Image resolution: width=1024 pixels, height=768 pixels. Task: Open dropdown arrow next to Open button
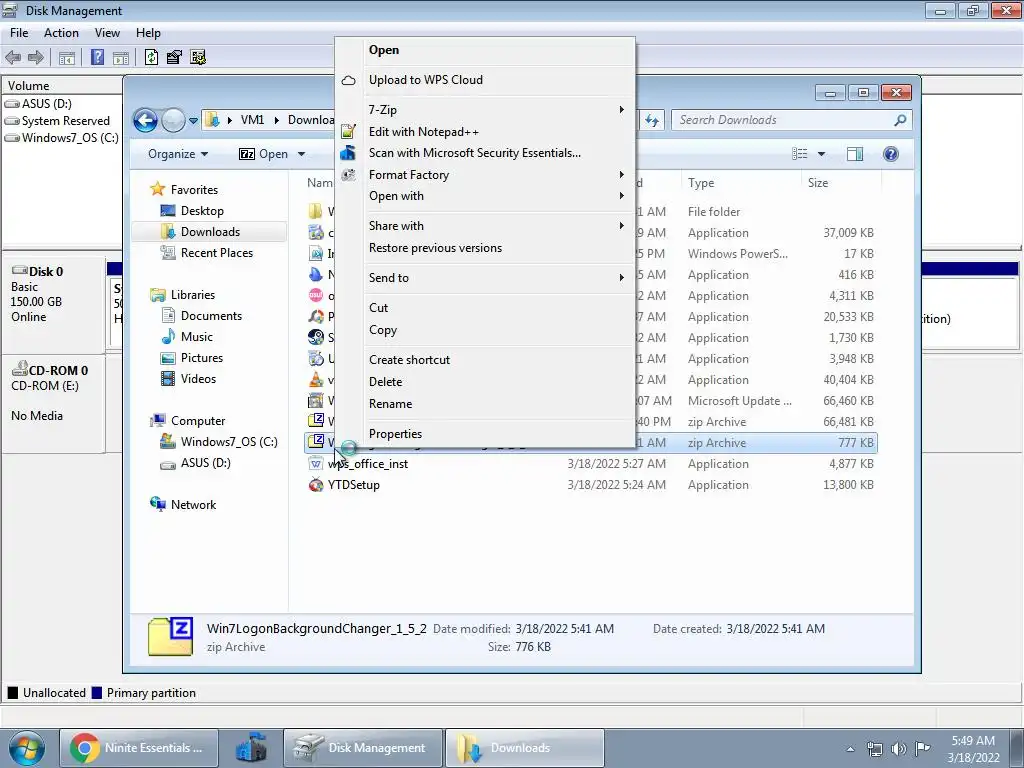tap(301, 154)
